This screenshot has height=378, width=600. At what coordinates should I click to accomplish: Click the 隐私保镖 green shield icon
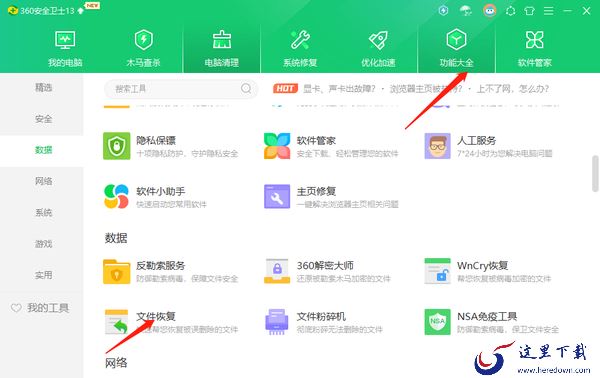pos(117,146)
